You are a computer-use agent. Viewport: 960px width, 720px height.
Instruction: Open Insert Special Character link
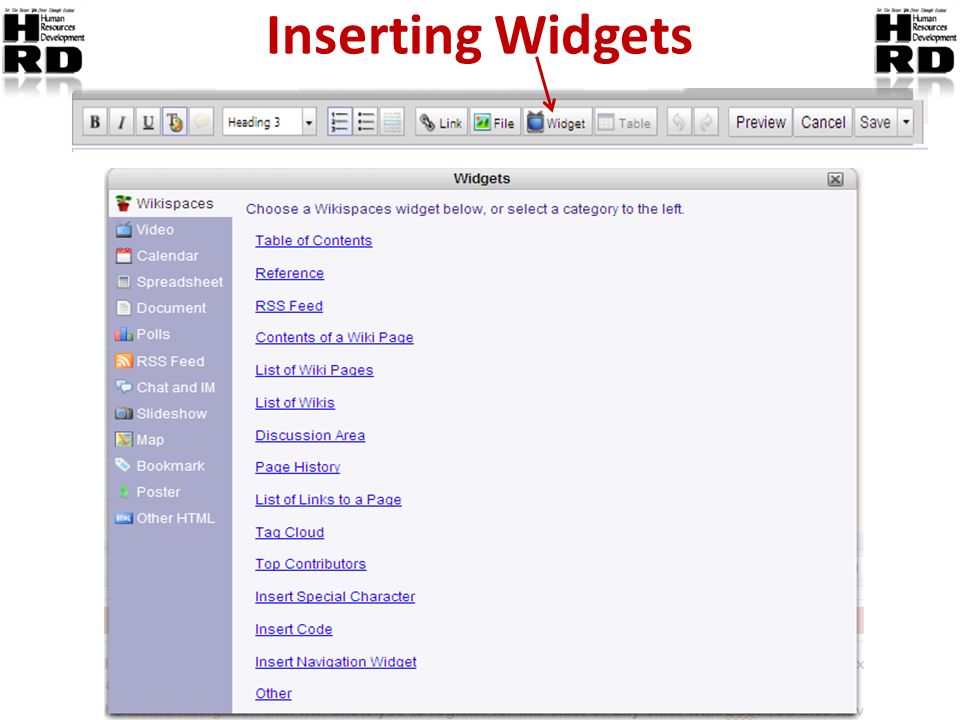point(335,596)
